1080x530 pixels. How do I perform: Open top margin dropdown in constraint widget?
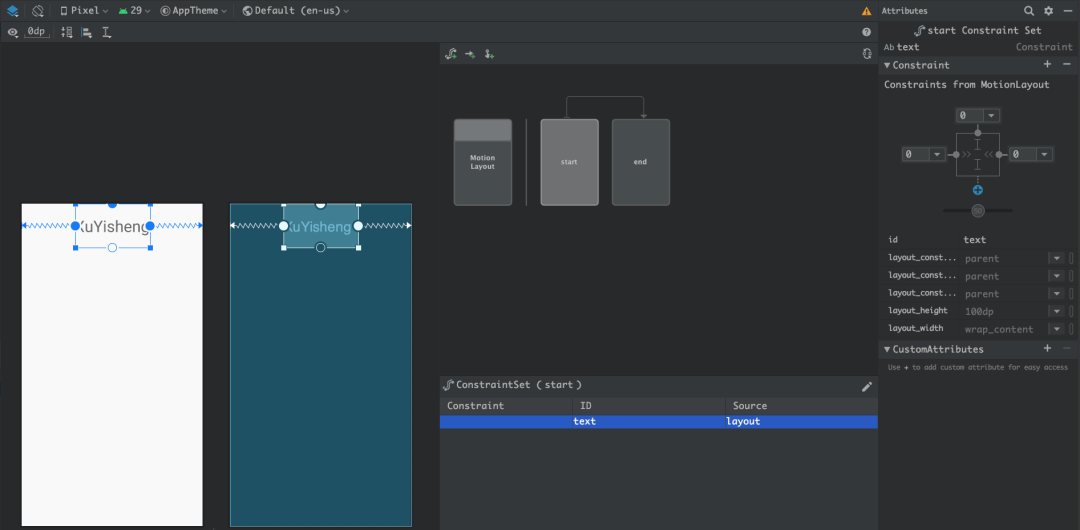(990, 116)
